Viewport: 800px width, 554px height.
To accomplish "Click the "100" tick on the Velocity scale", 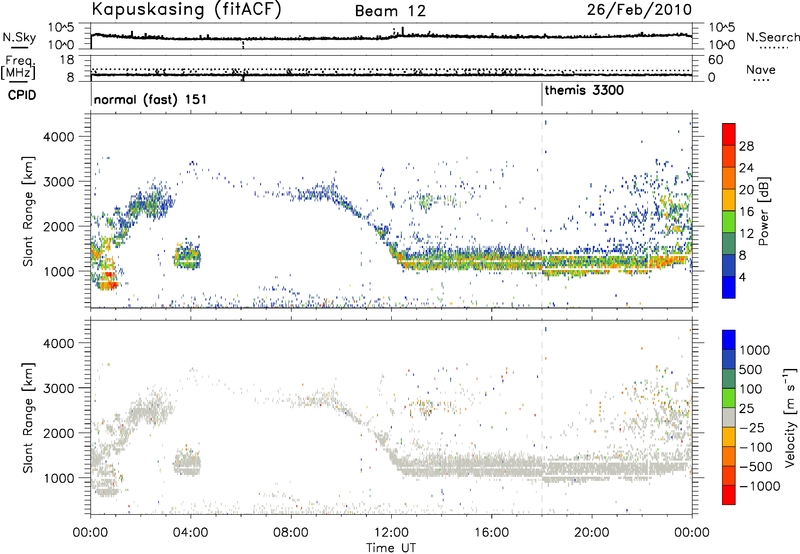I will [751, 389].
